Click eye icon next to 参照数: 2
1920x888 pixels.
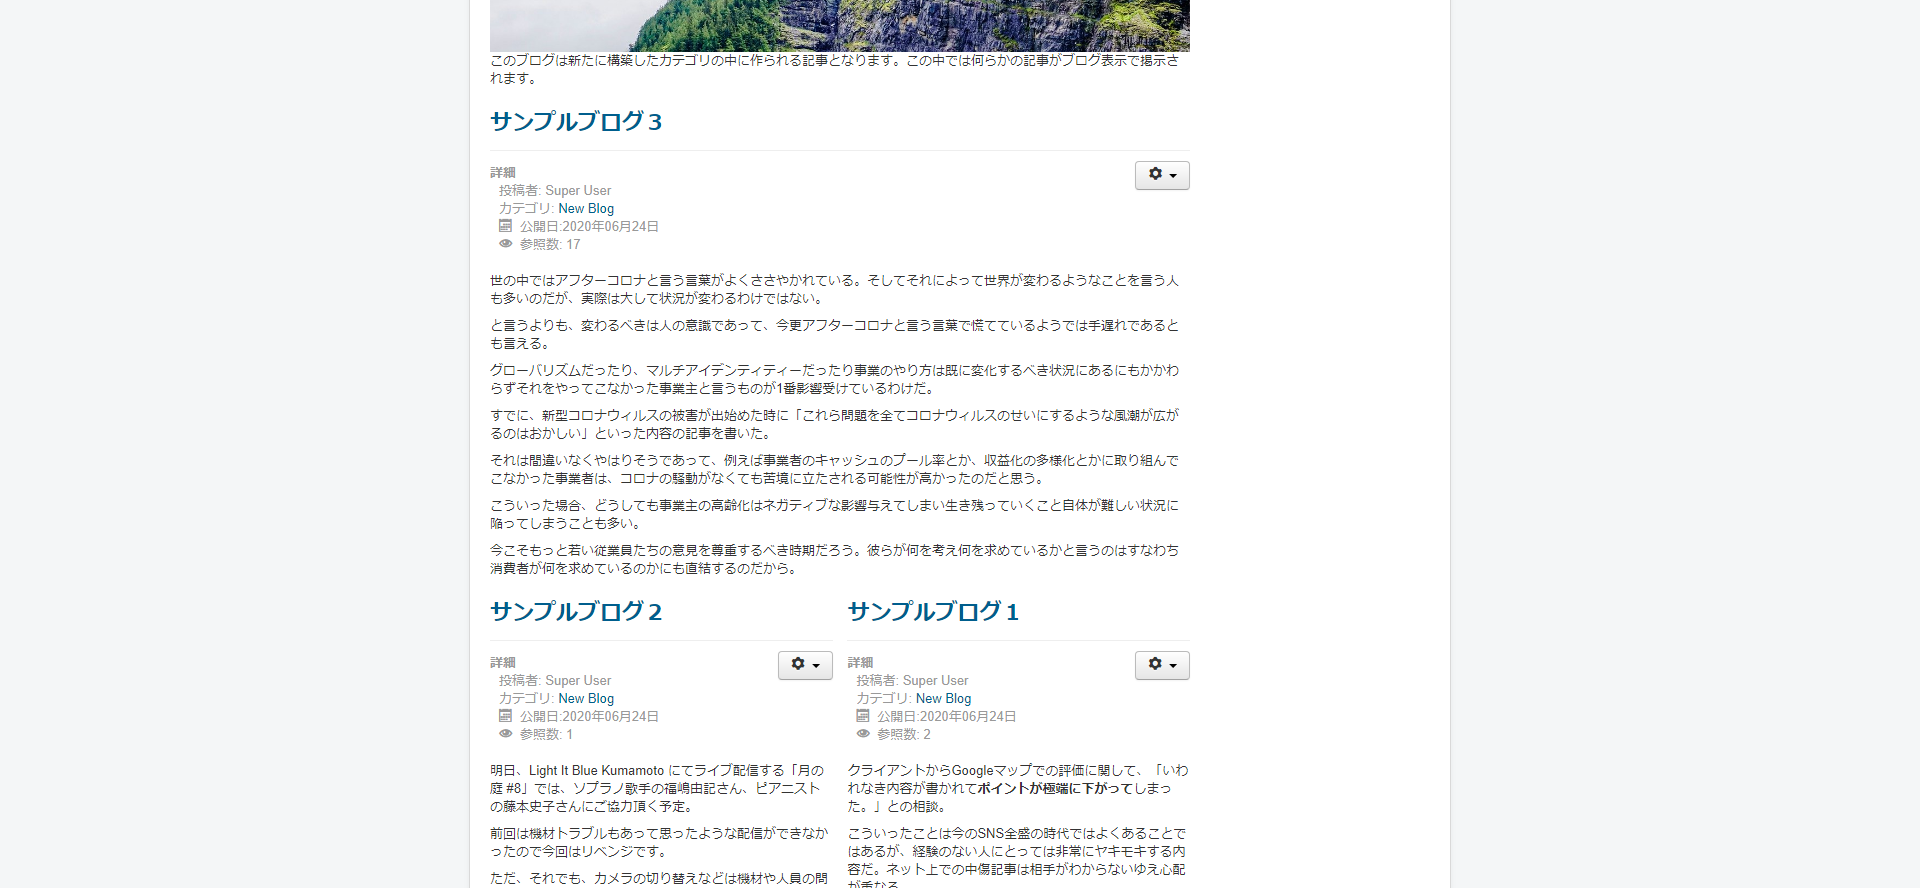point(862,734)
